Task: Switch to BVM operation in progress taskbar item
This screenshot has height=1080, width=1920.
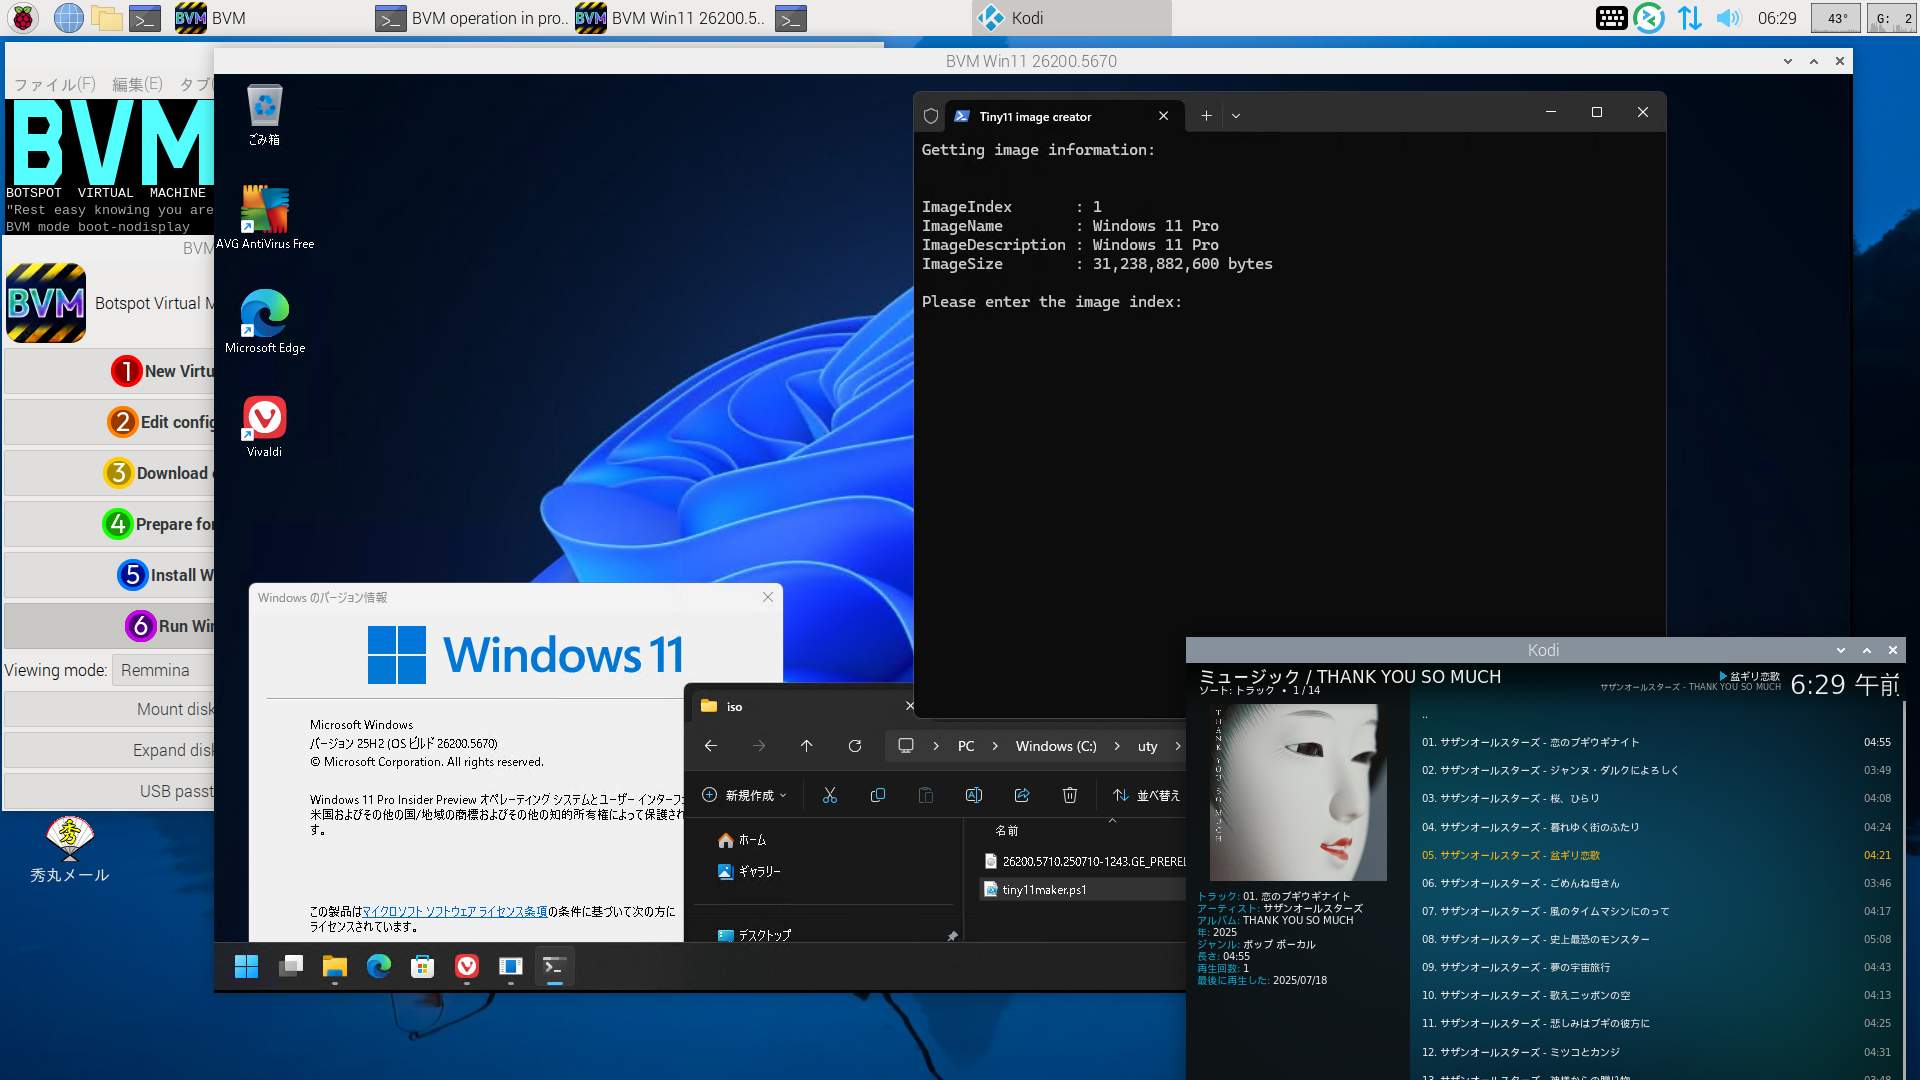Action: (471, 18)
